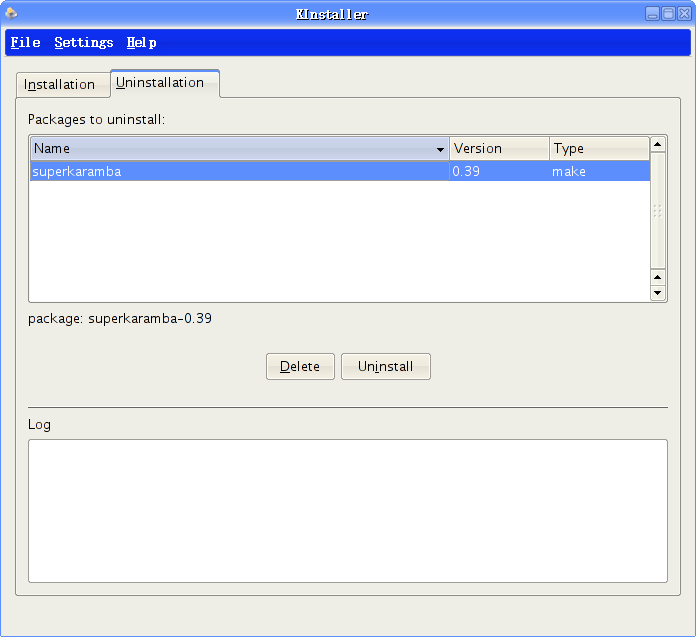Select the Uninstallation tab
This screenshot has height=637, width=696.
(165, 83)
